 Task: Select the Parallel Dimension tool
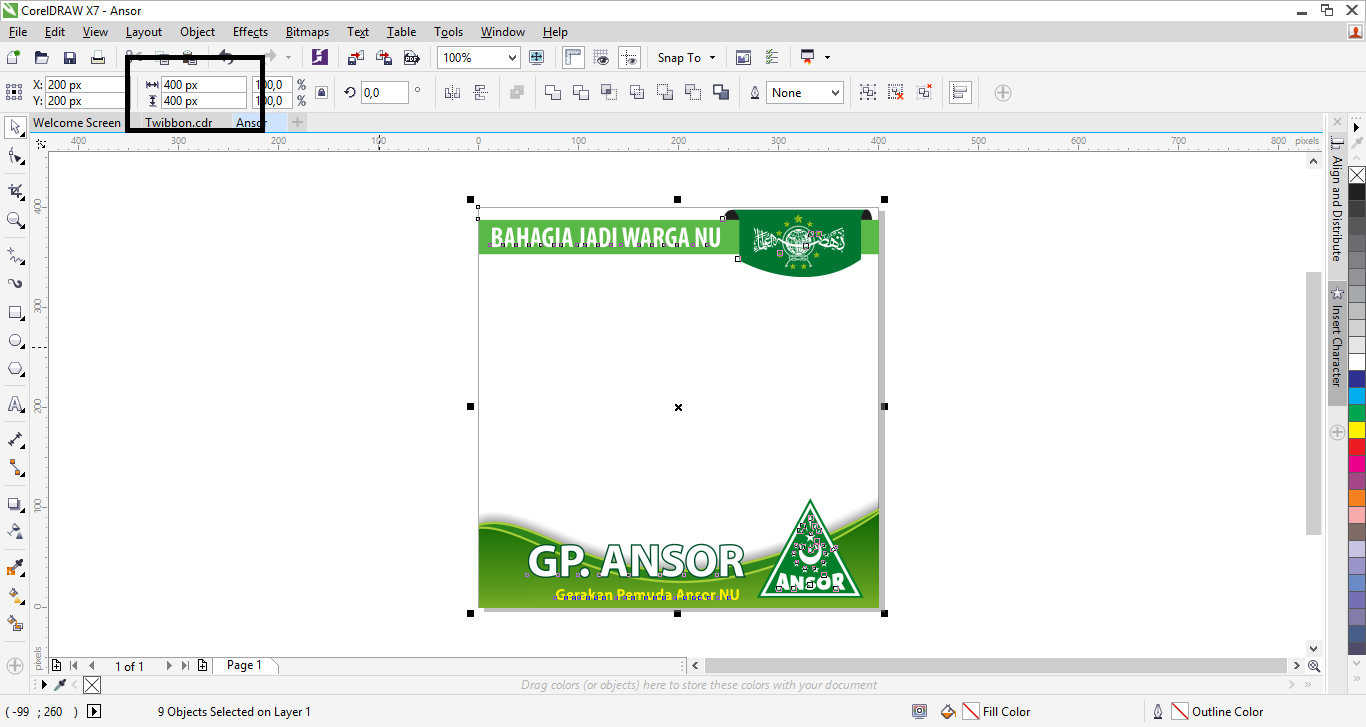coord(15,439)
